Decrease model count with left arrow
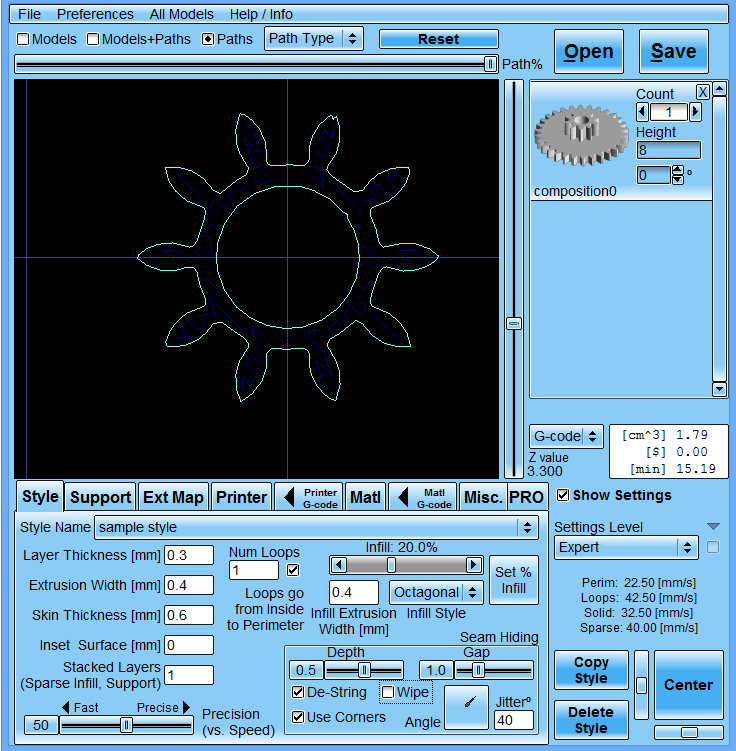The image size is (736, 751). [x=642, y=112]
